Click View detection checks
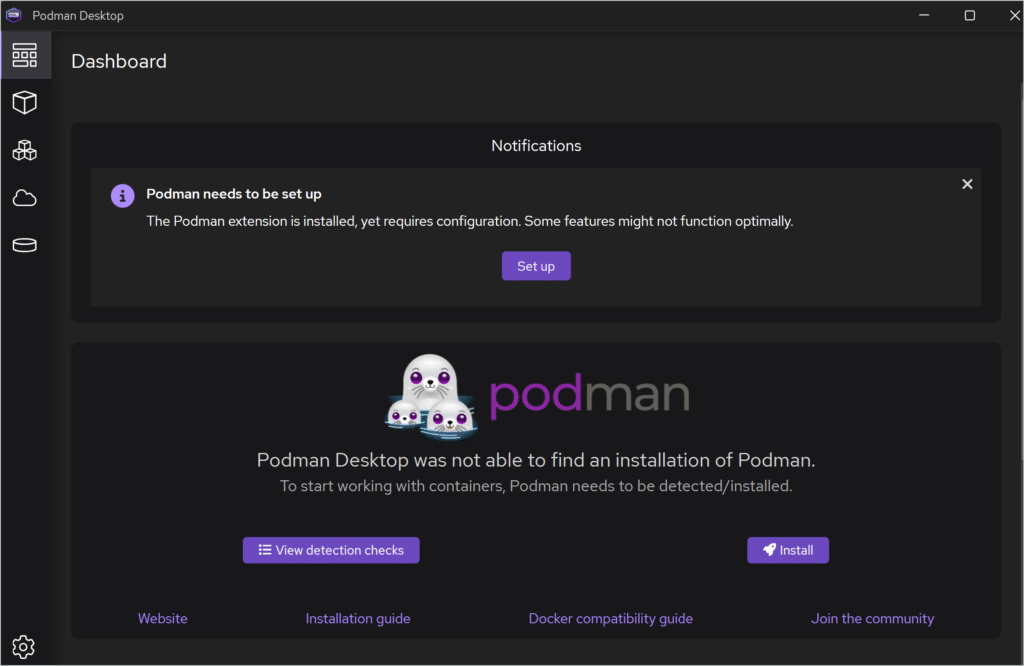The width and height of the screenshot is (1024, 666). coord(331,549)
